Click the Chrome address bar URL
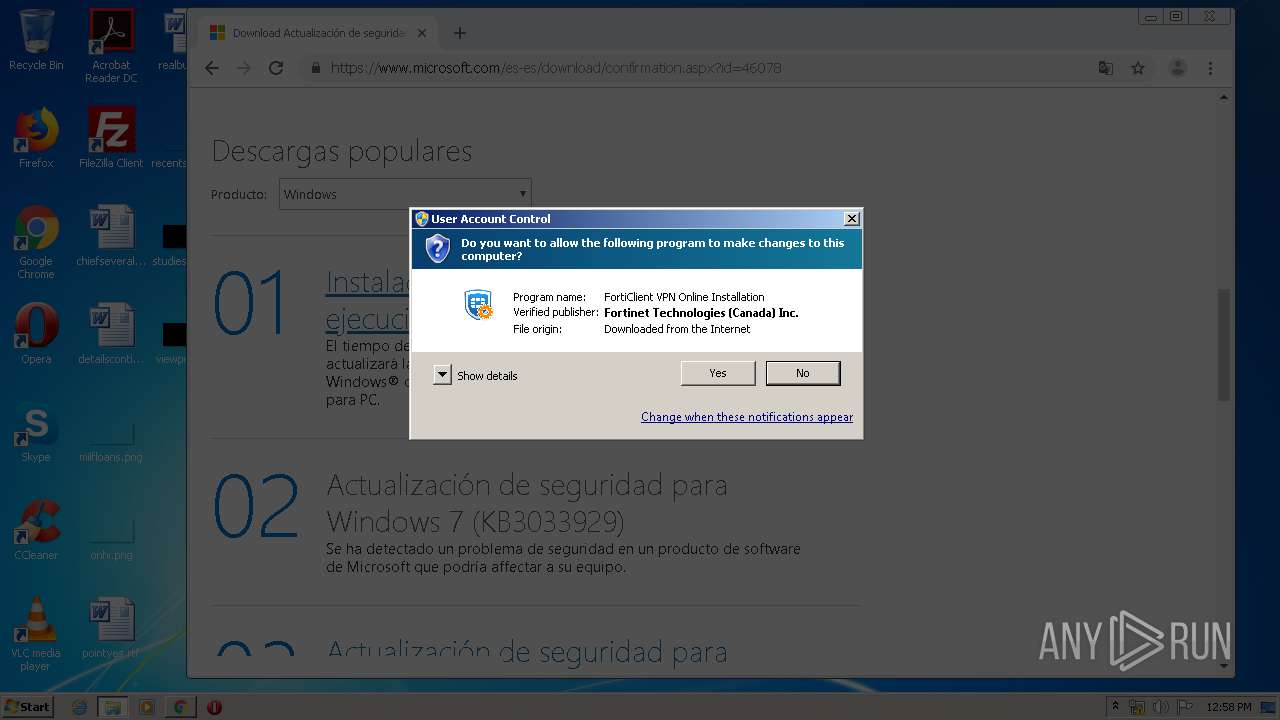This screenshot has width=1280, height=720. (555, 68)
